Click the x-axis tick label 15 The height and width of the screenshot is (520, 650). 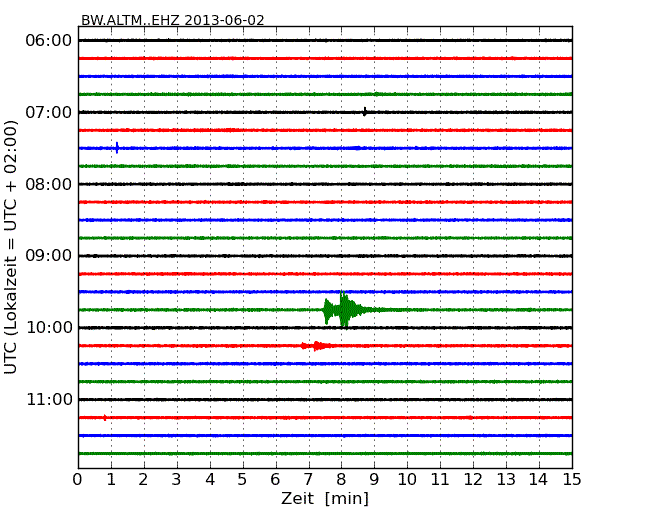coord(572,480)
